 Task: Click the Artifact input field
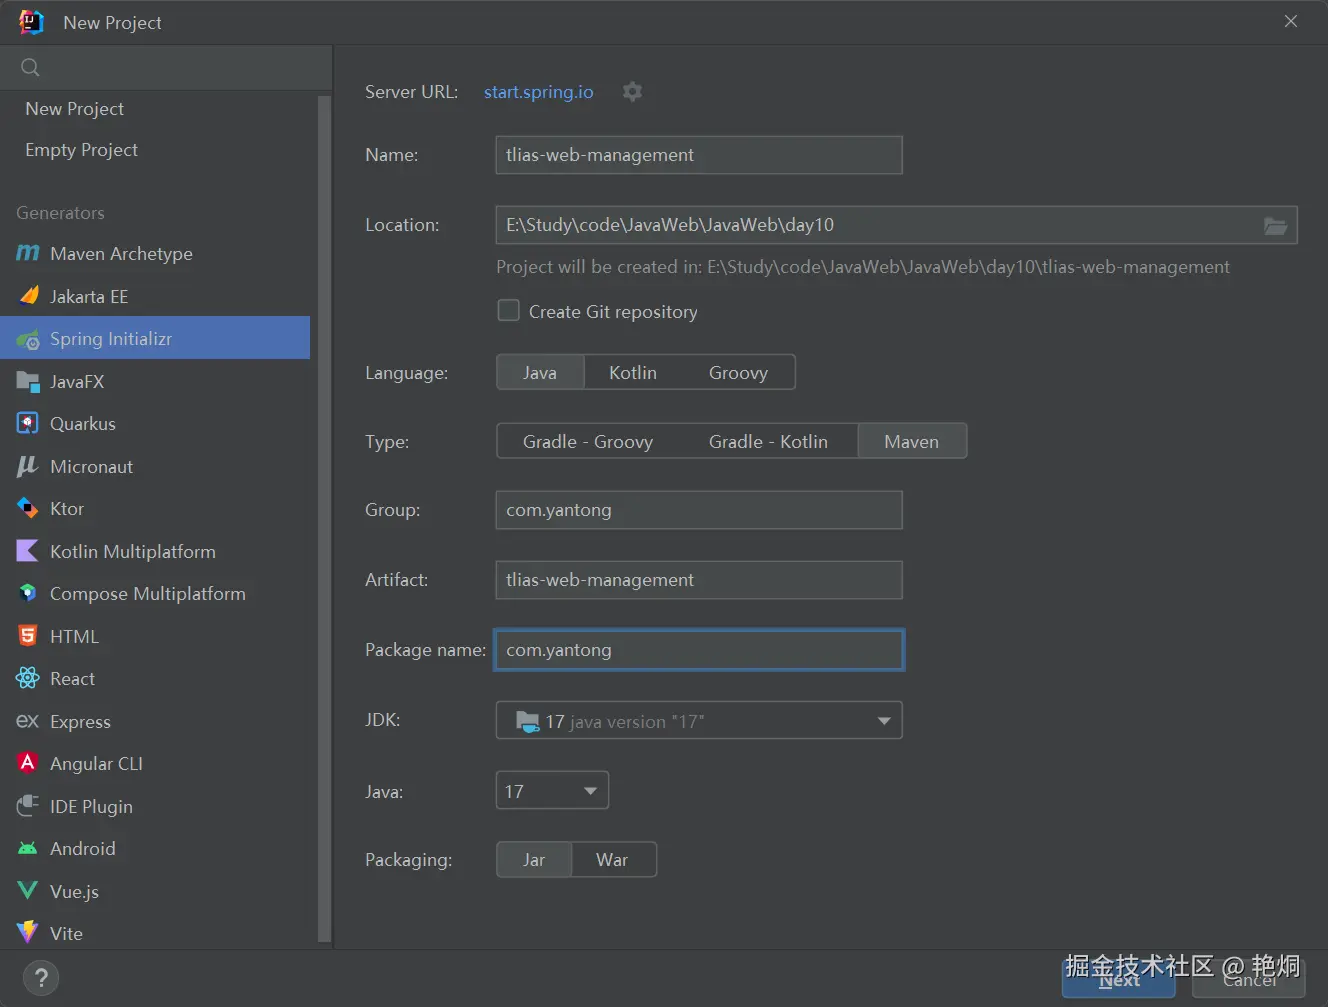click(x=699, y=580)
